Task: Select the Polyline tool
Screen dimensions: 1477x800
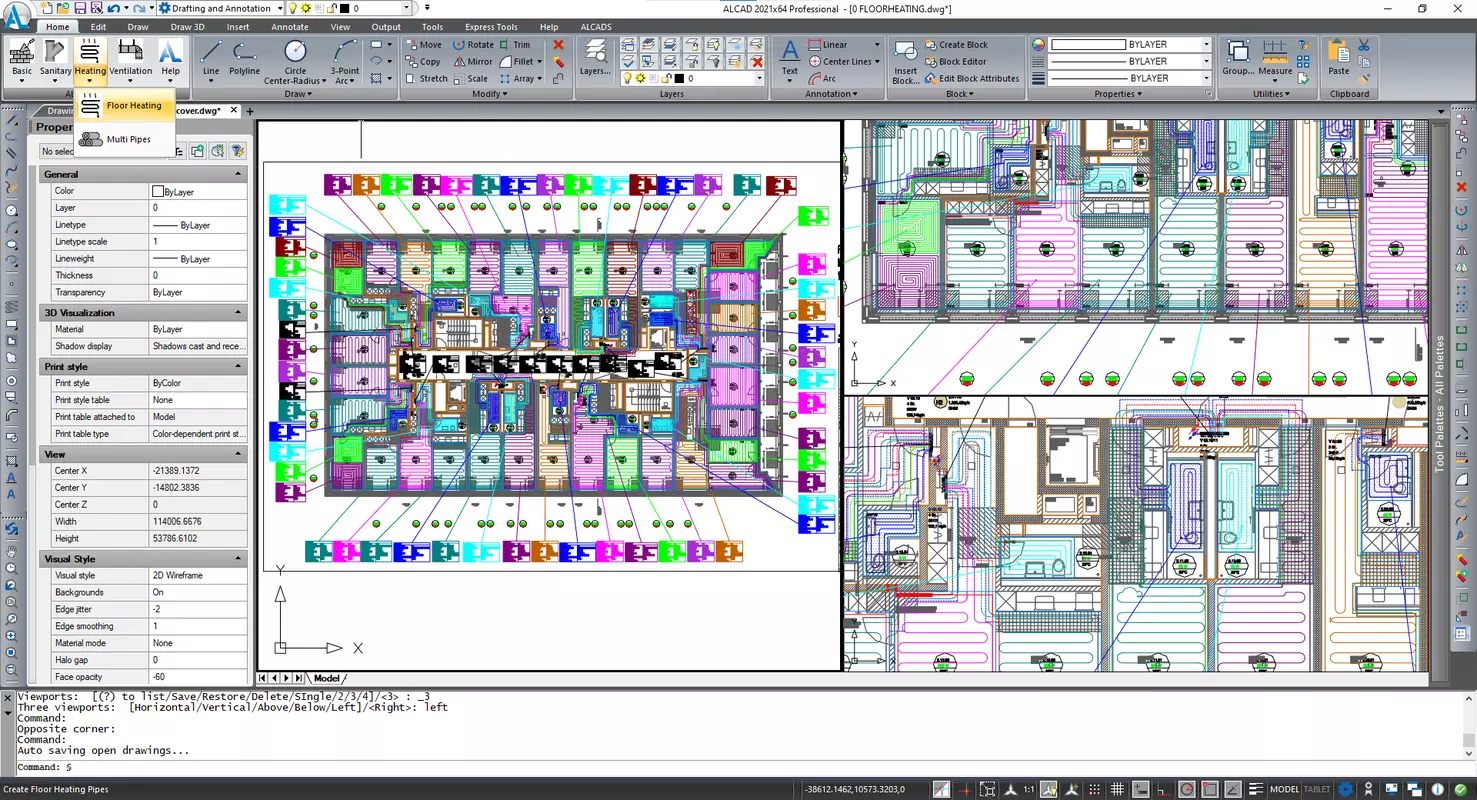Action: click(244, 58)
